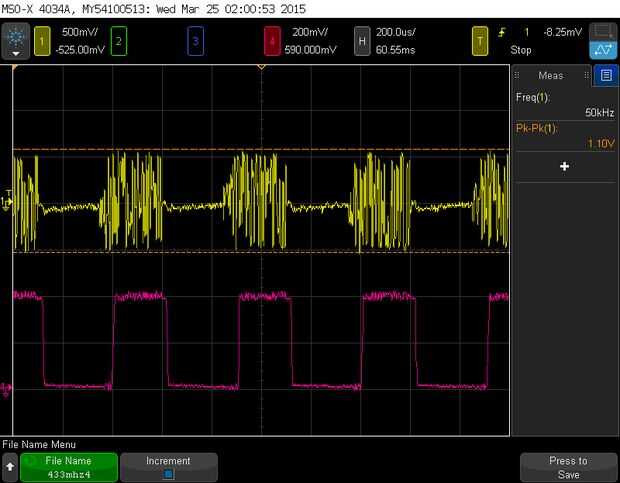
Task: Click the 60.55ms delay value
Action: coord(395,50)
